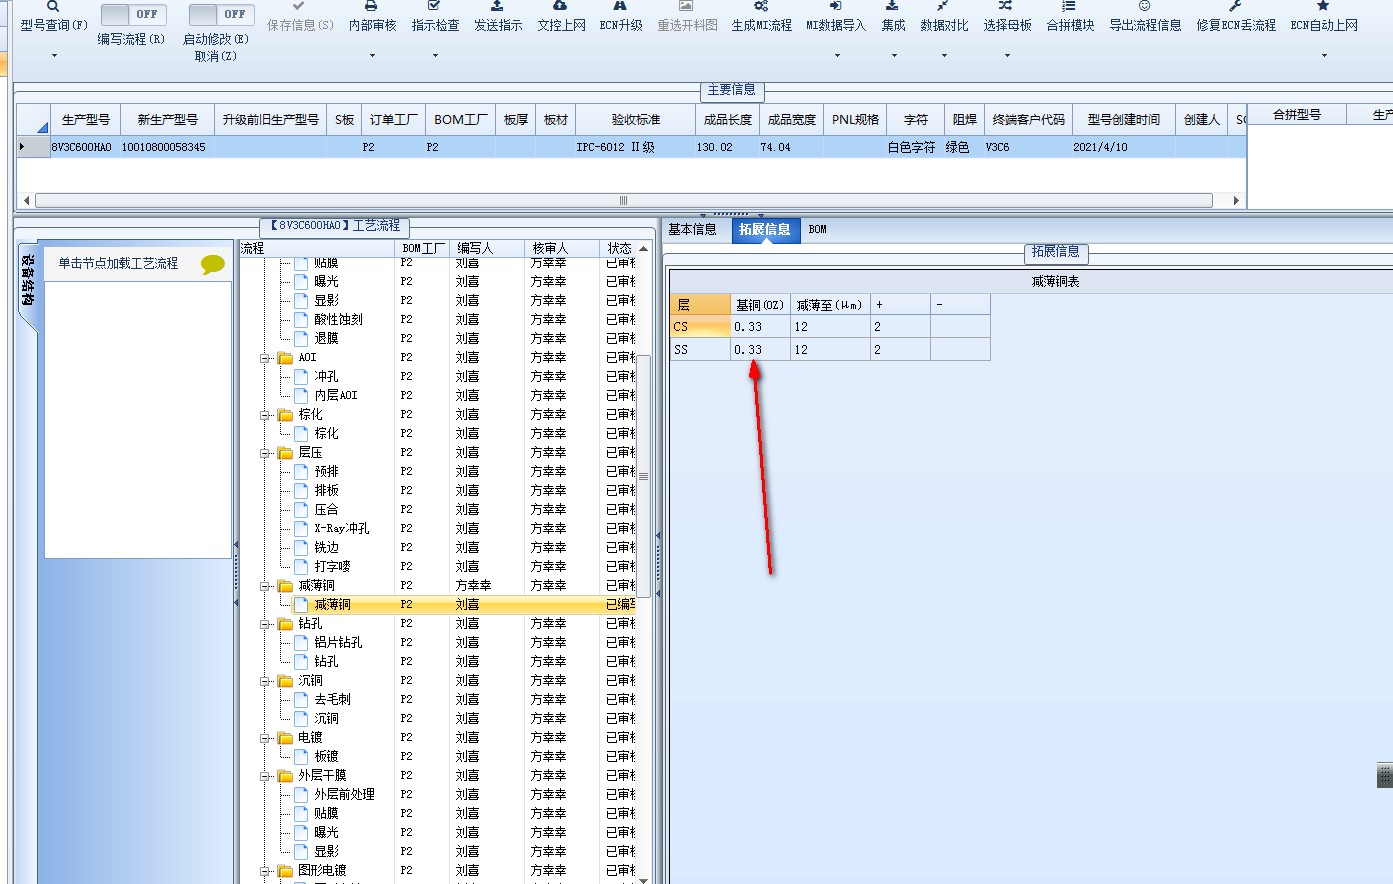The height and width of the screenshot is (884, 1393).
Task: Open dropdown arrow under 型号查询(F)
Action: tap(53, 56)
